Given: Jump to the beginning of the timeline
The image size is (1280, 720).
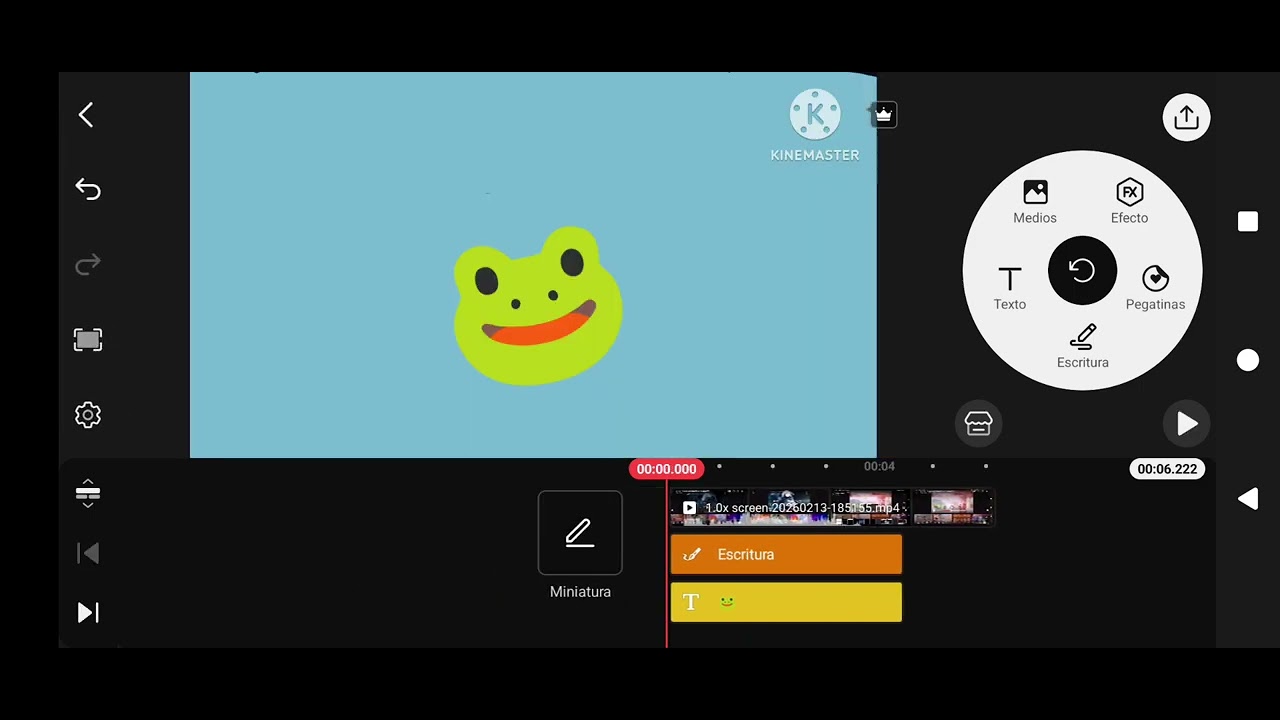Looking at the screenshot, I should [x=88, y=553].
